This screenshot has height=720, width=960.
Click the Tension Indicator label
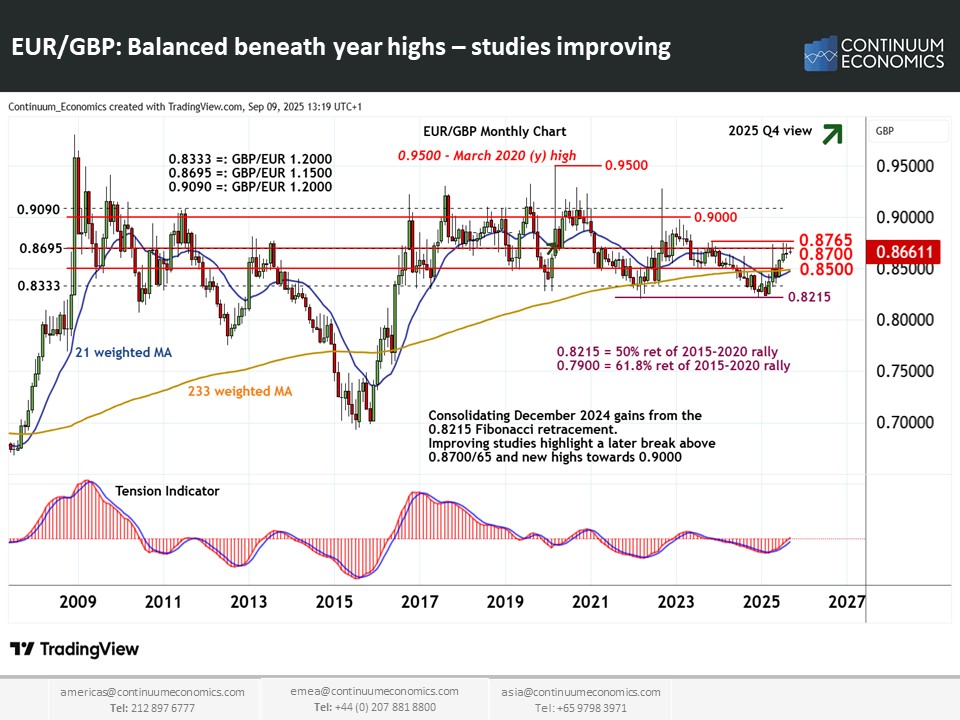pos(167,491)
